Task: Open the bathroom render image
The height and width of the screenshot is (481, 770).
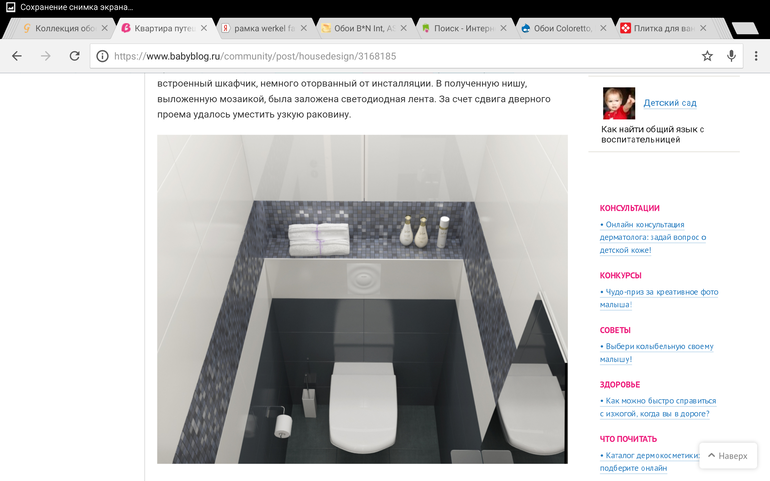Action: pos(362,299)
